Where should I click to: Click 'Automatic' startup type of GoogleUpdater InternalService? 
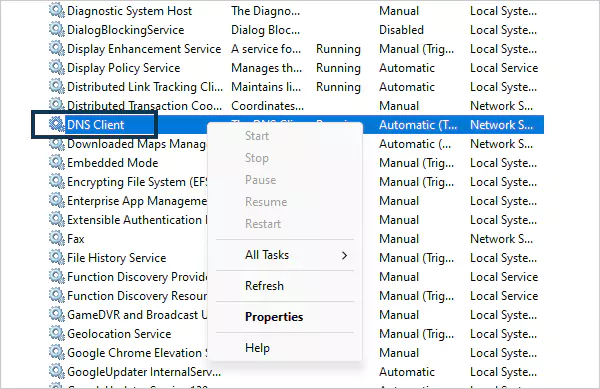(x=407, y=372)
